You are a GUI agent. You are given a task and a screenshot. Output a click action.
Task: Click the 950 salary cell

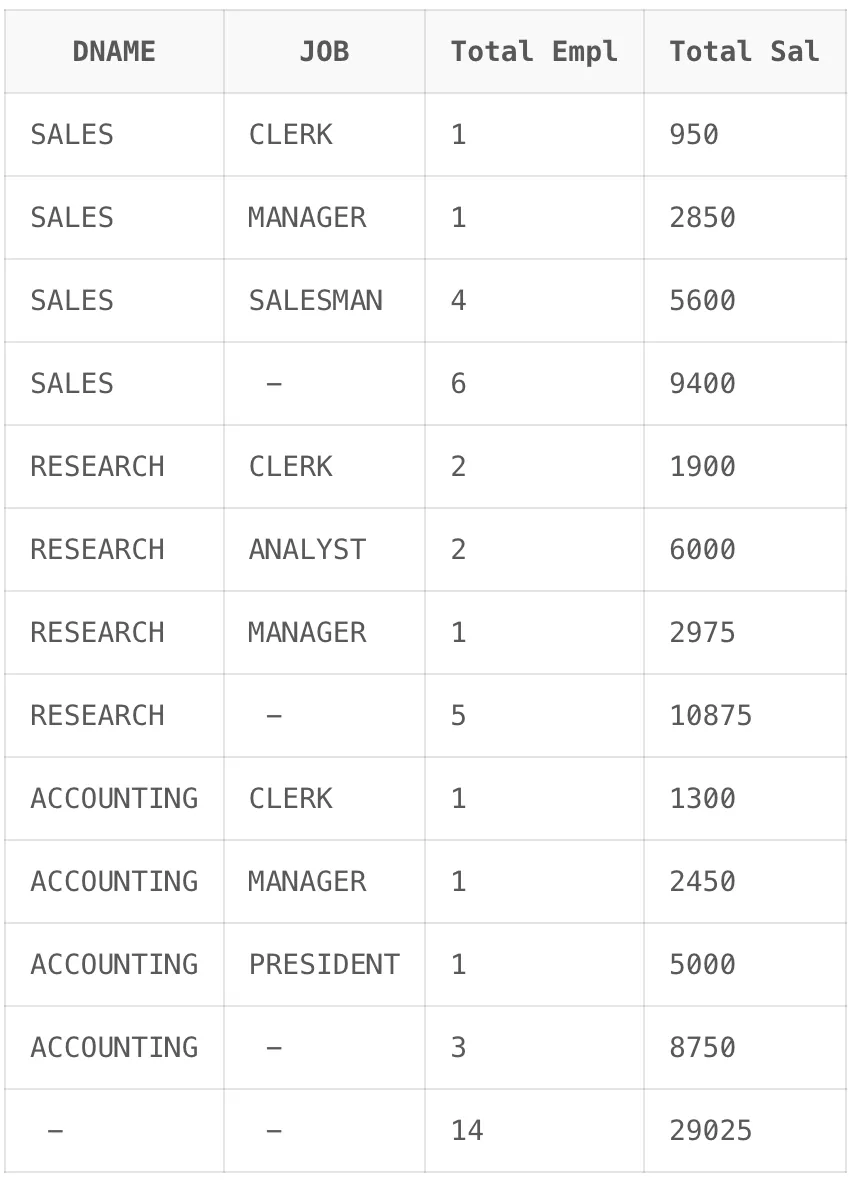pos(745,135)
